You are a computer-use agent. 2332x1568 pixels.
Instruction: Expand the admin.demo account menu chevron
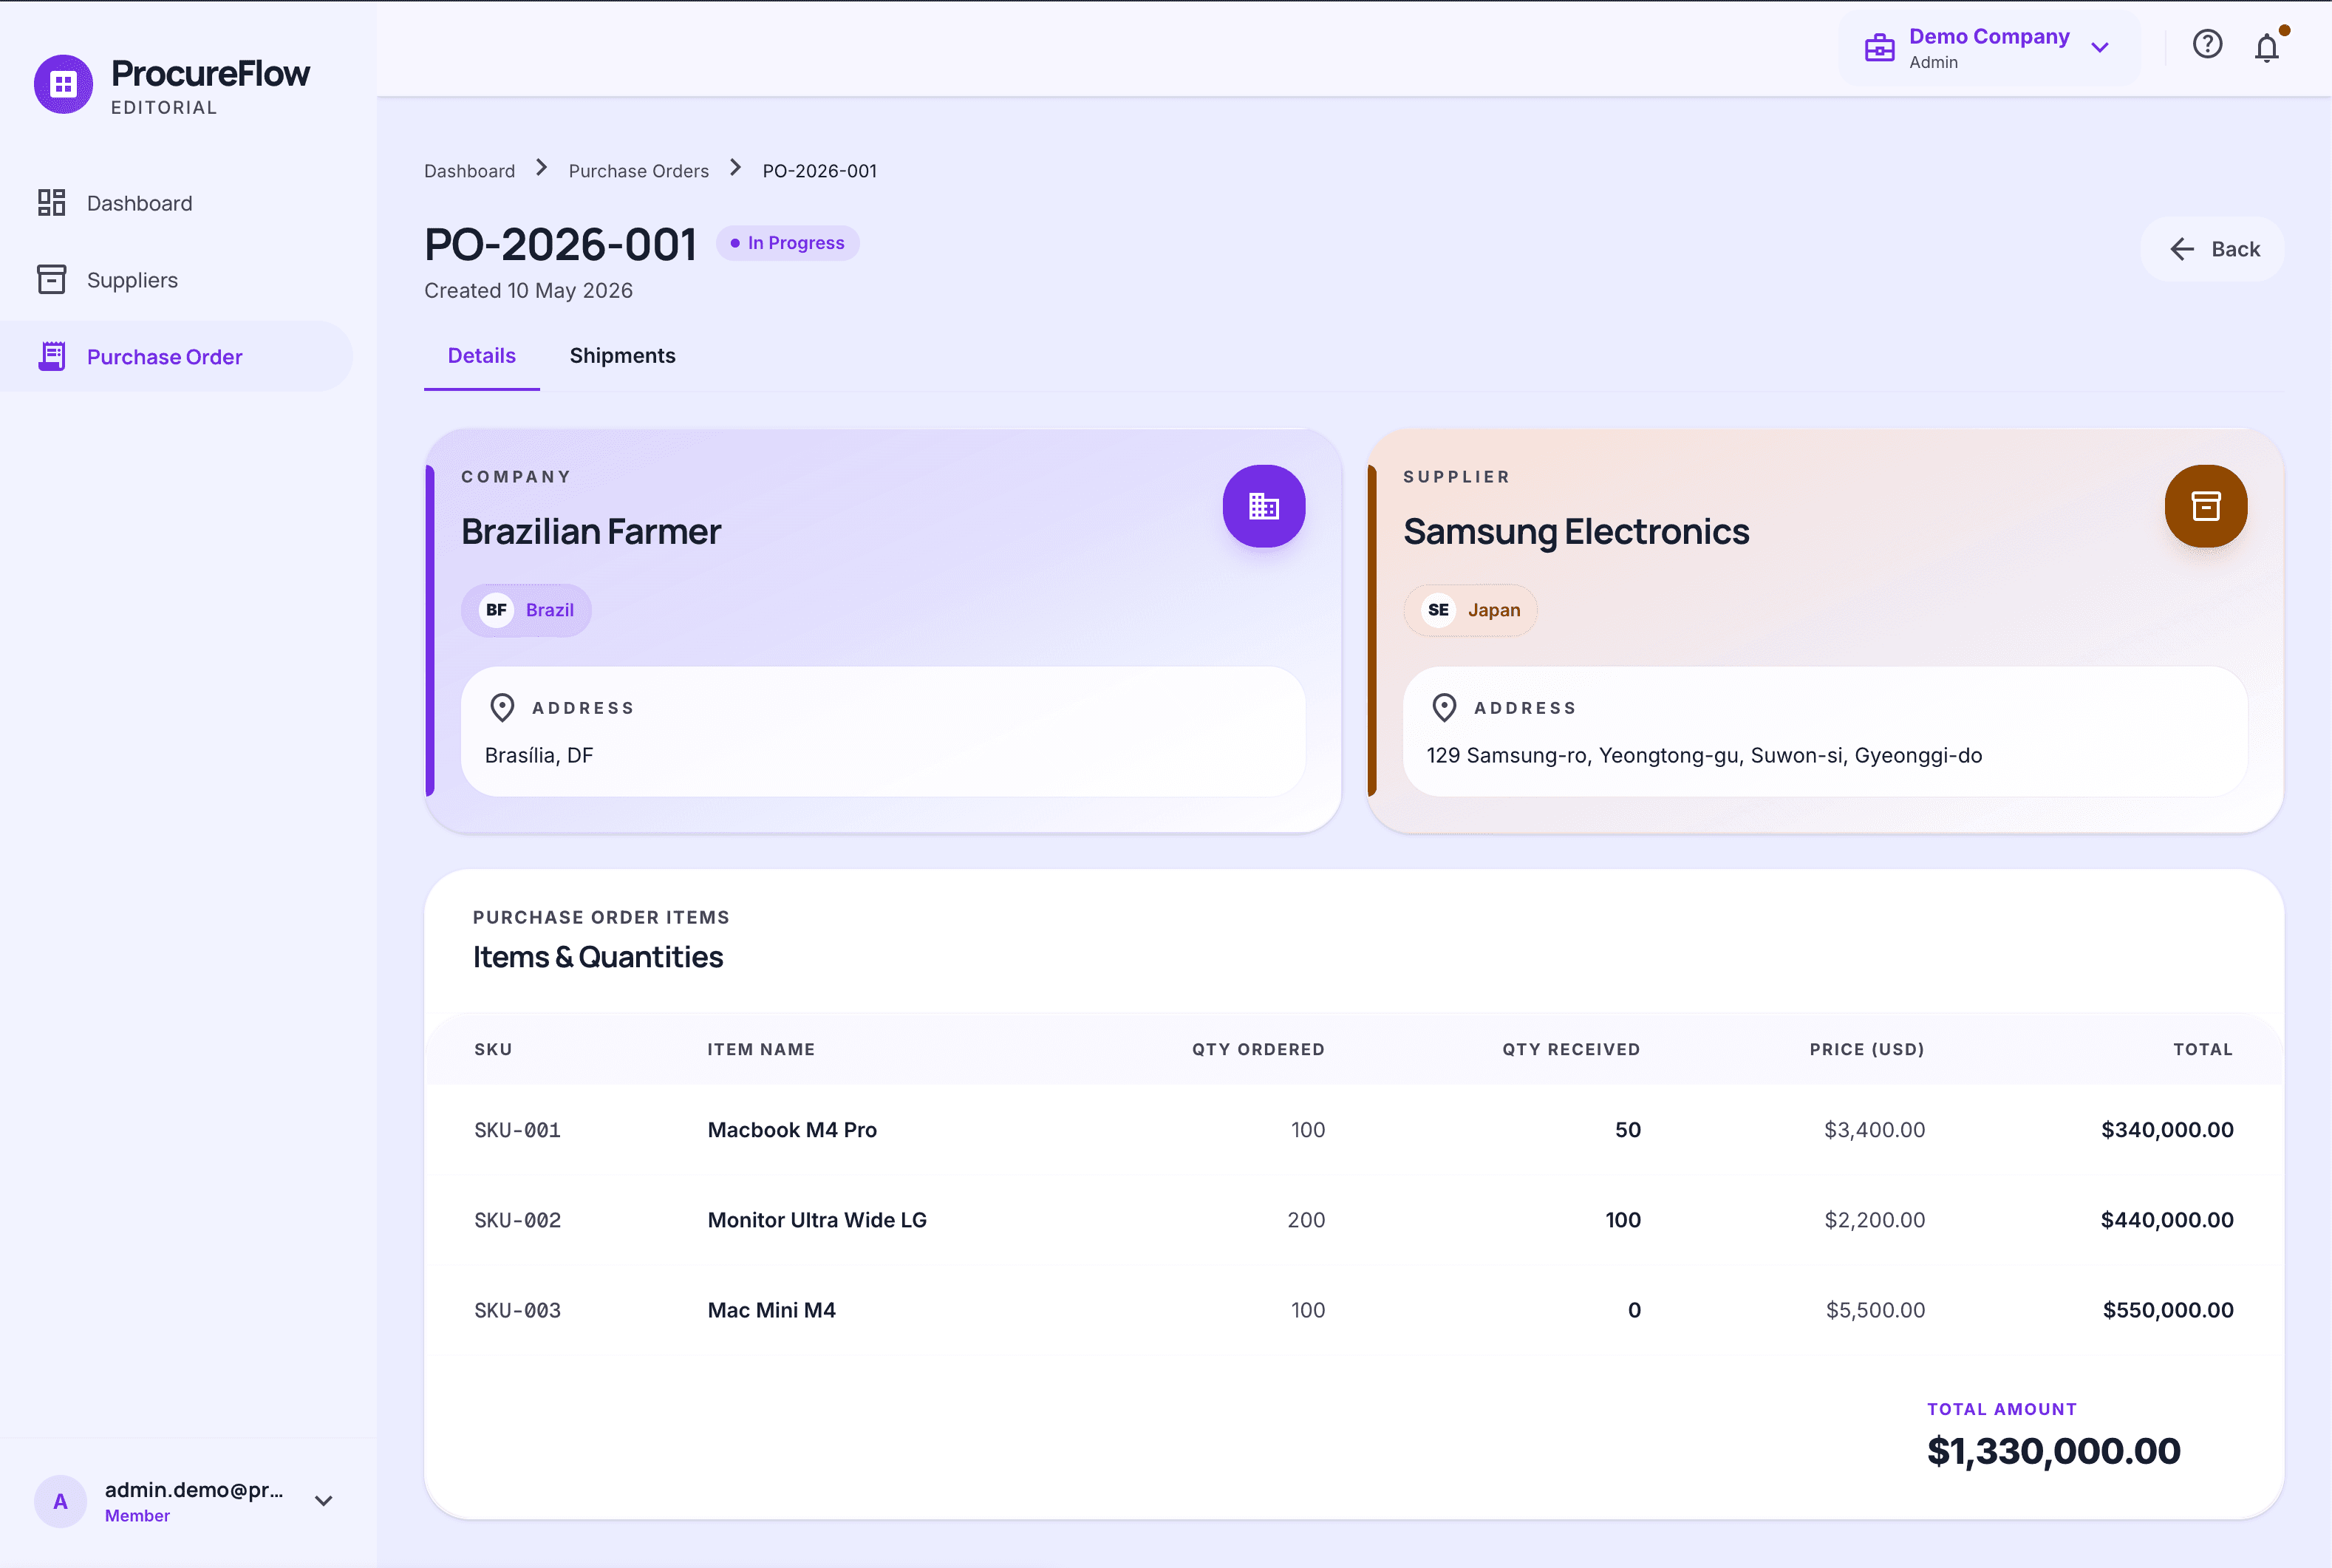323,1501
